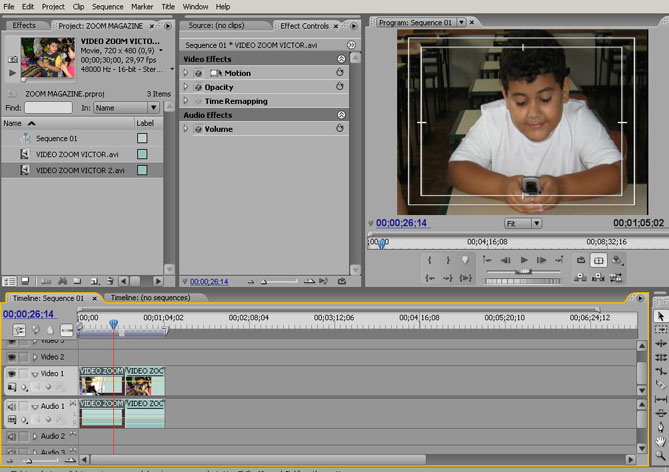This screenshot has height=472, width=669.
Task: Click the Label column header
Action: pos(146,122)
